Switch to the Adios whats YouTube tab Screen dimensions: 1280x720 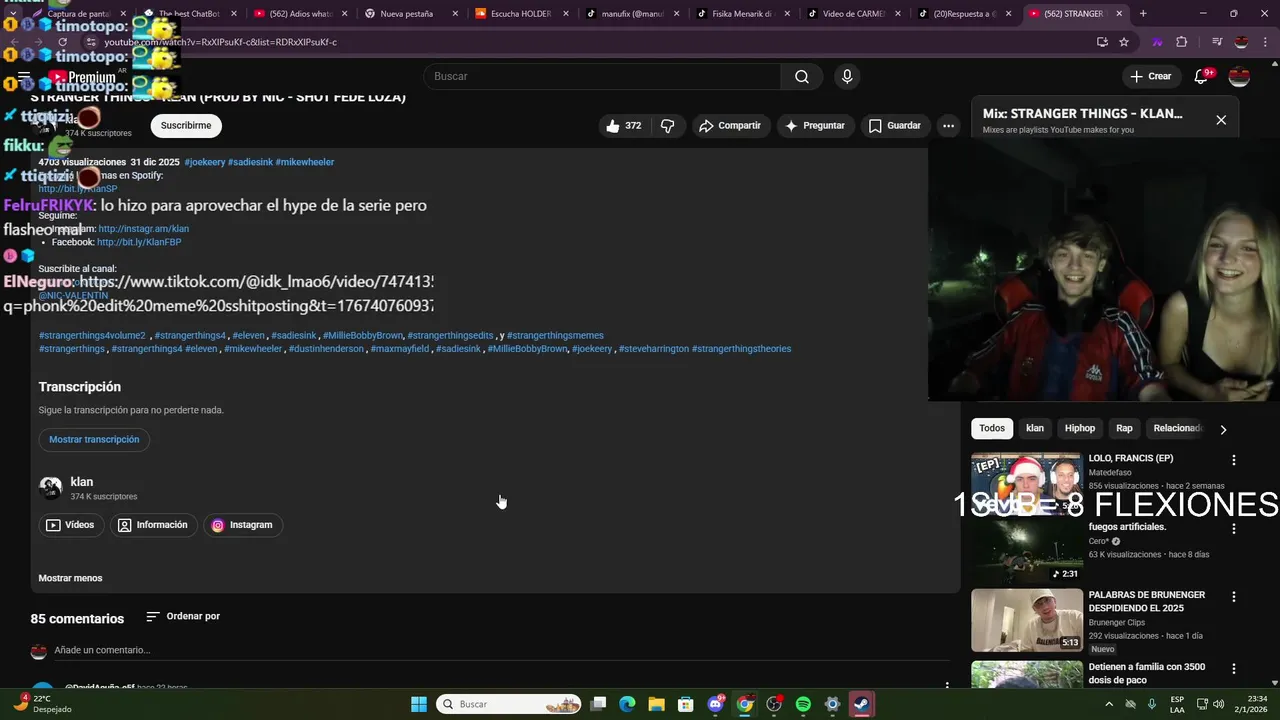[300, 14]
